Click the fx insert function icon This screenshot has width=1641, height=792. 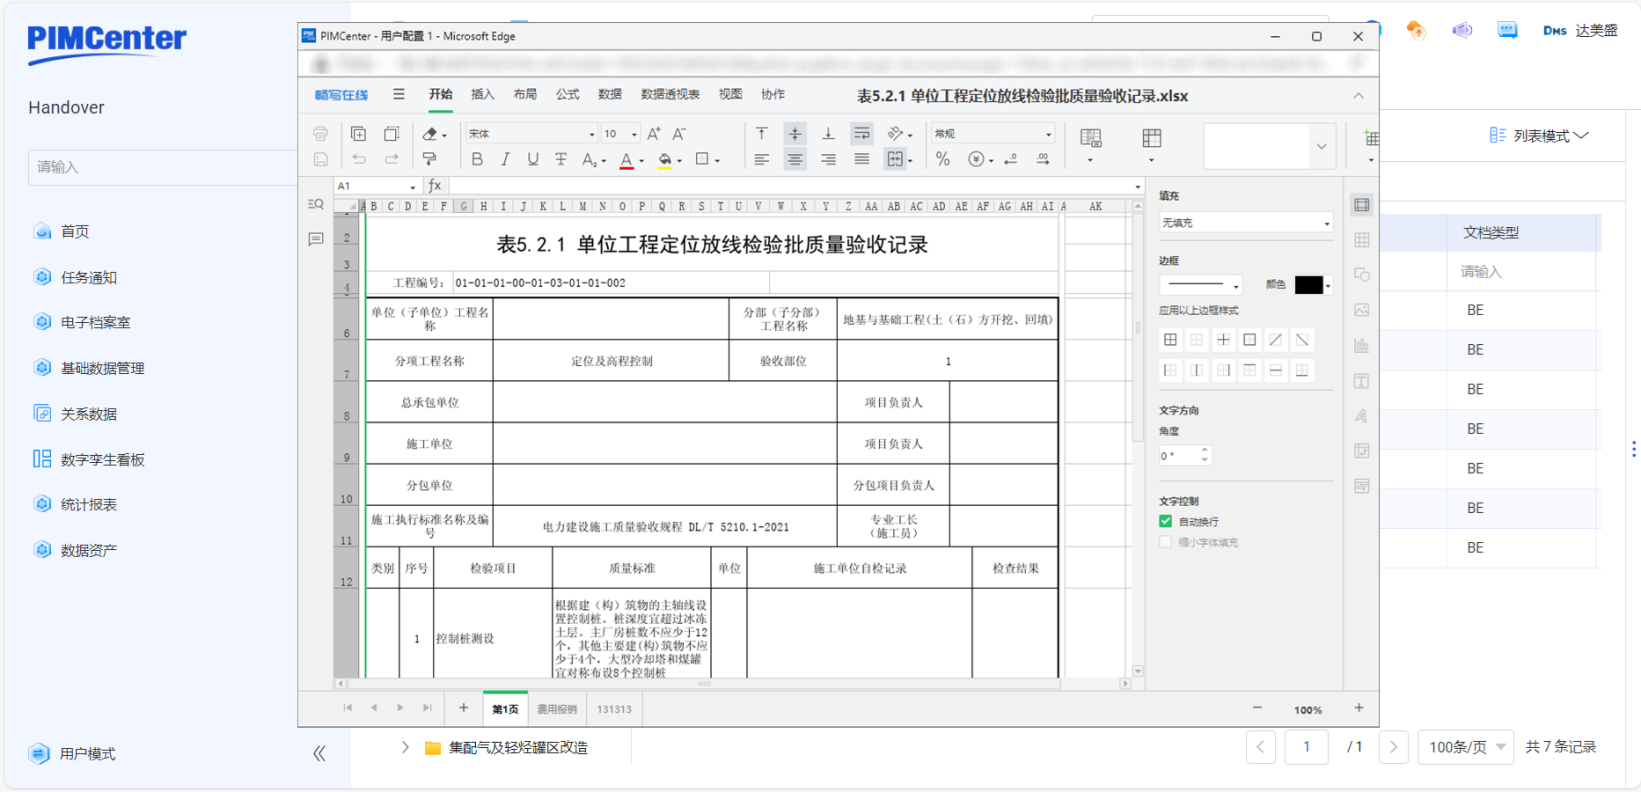(x=435, y=186)
